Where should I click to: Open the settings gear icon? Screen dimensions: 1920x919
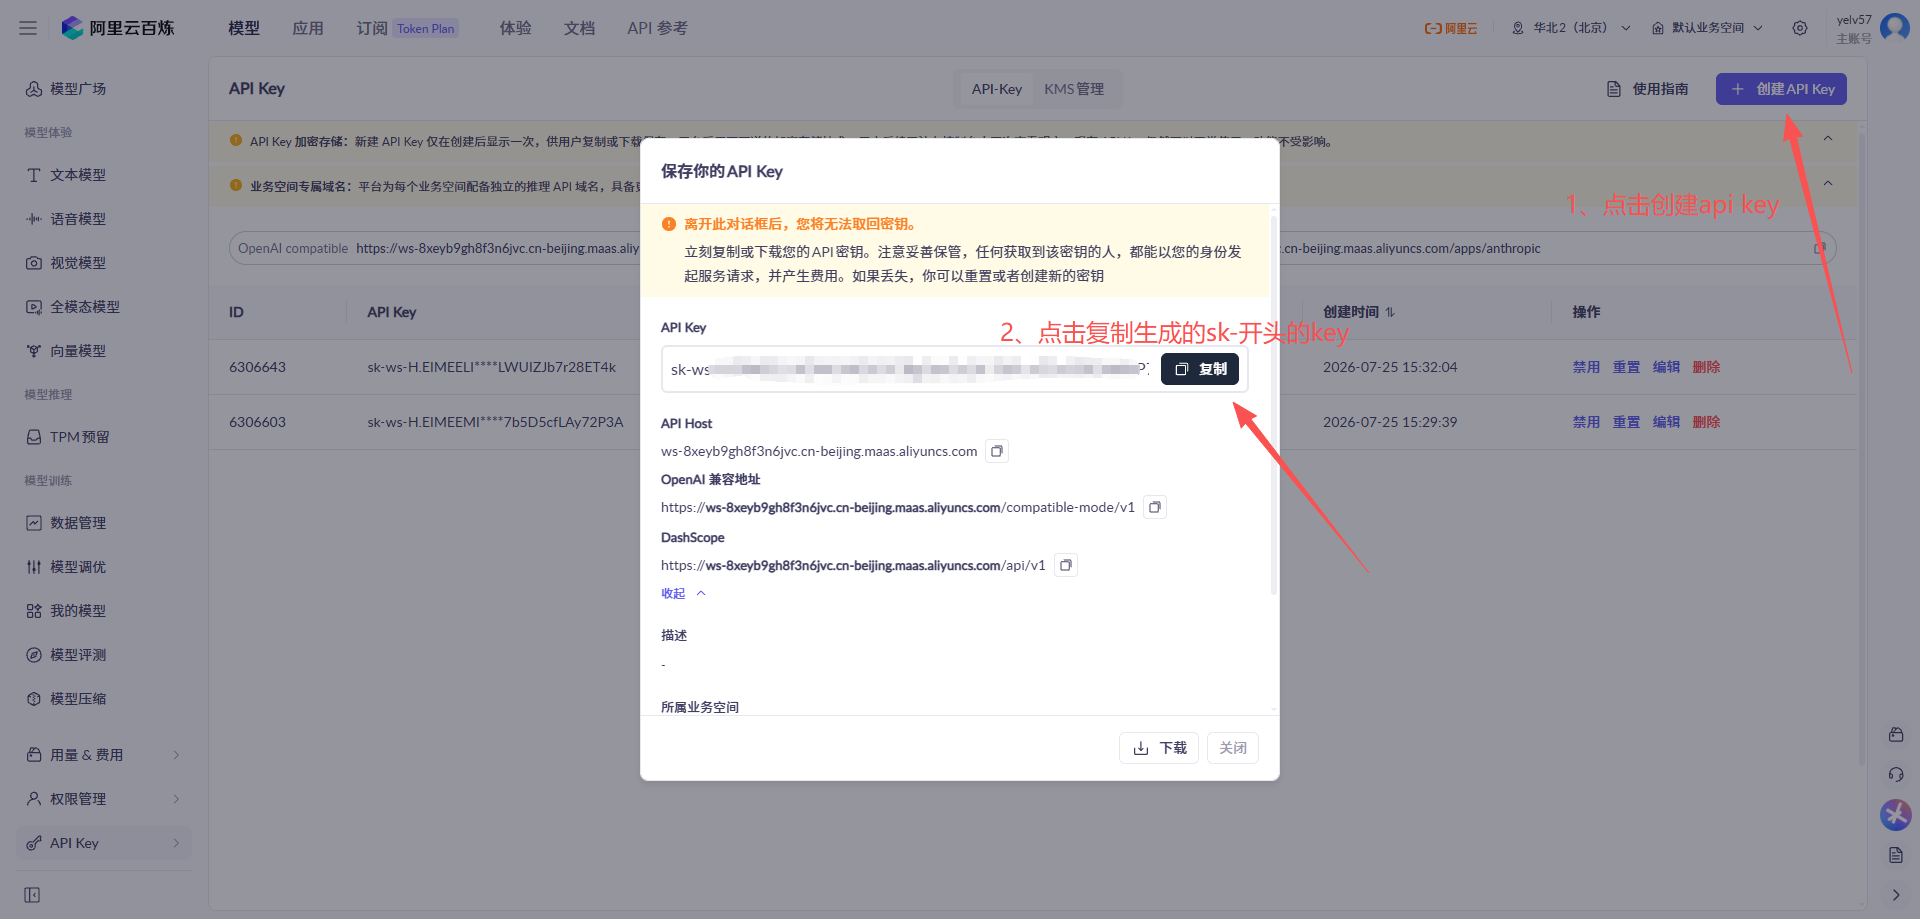[1800, 28]
